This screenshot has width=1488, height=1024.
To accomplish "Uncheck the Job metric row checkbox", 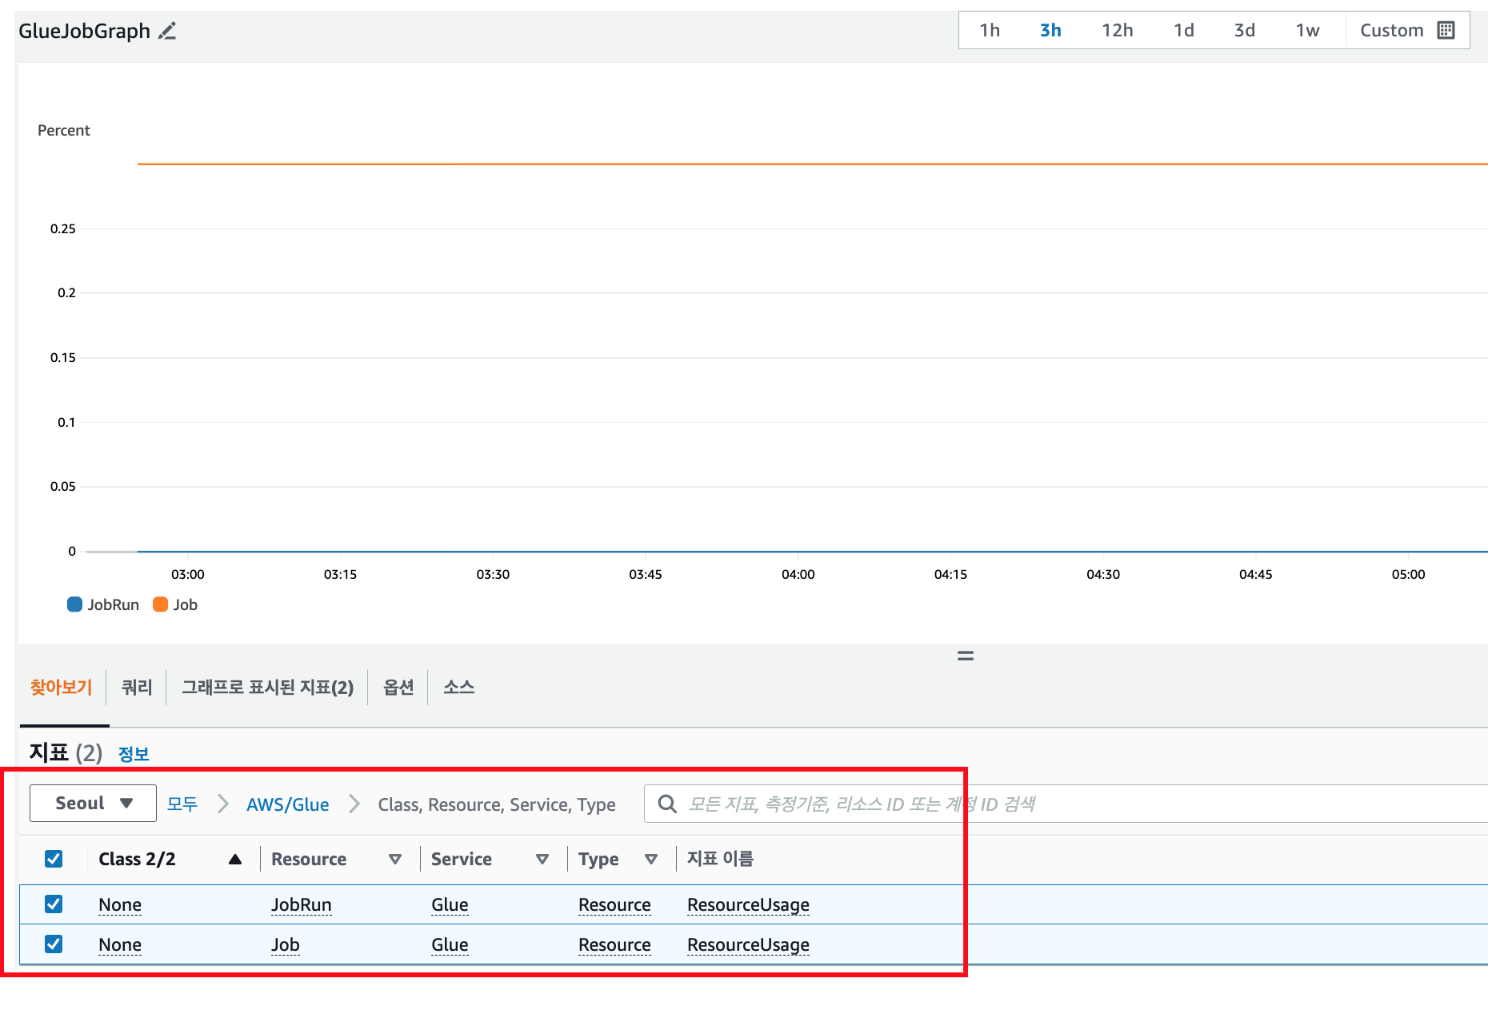I will (53, 944).
